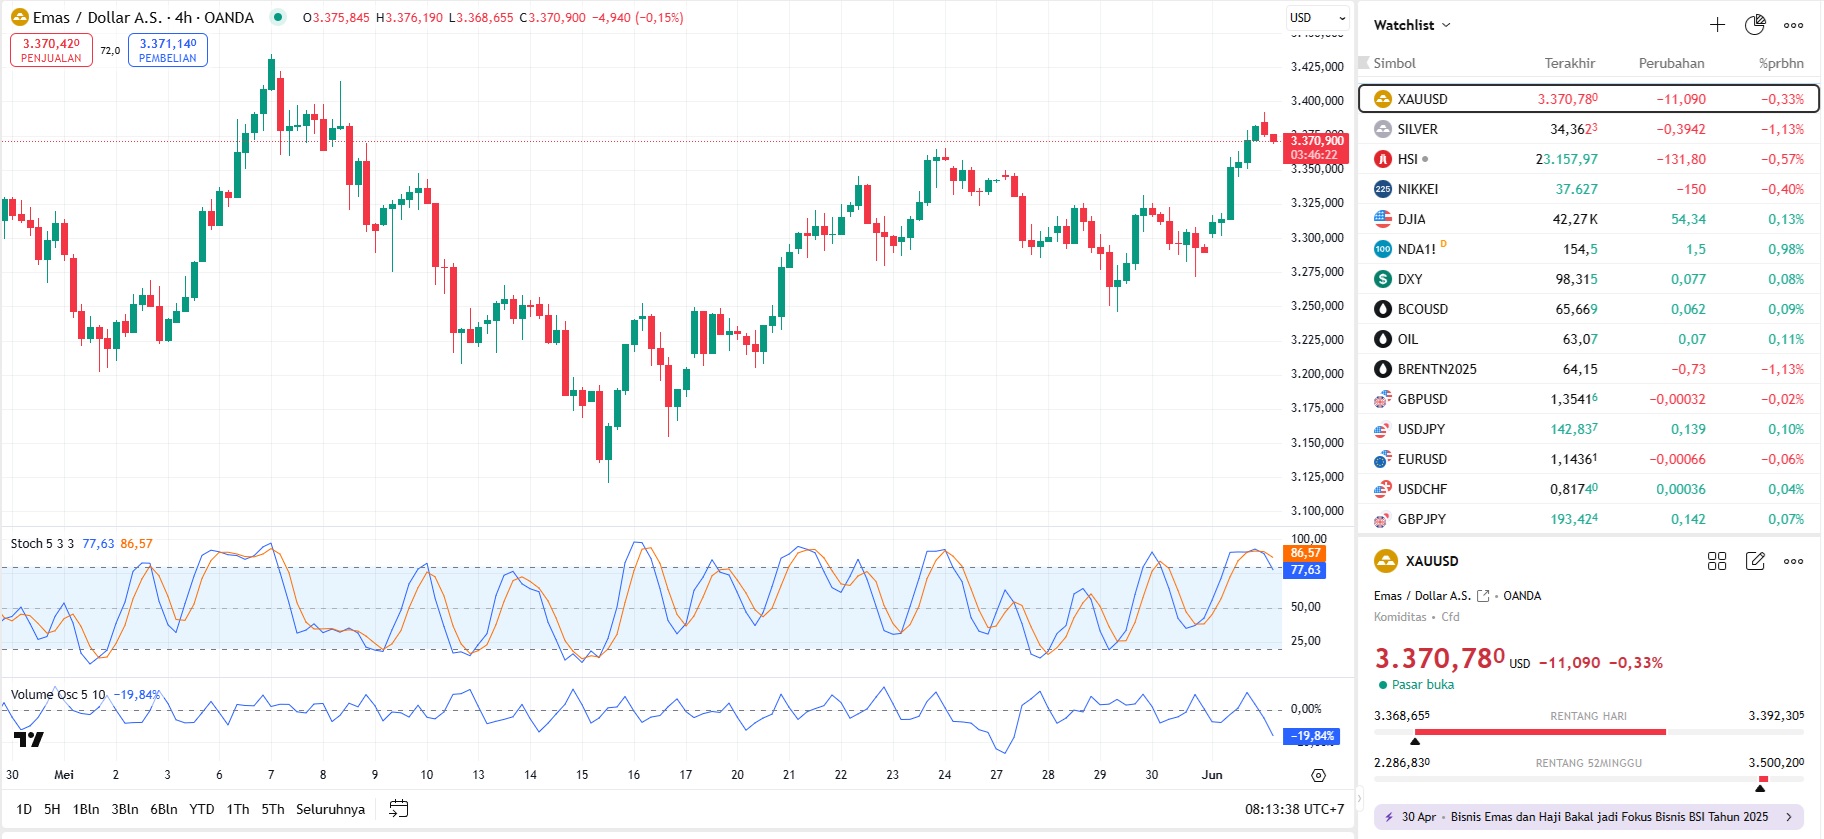Click the blue Pembelian buy button
1824x839 pixels.
167,50
